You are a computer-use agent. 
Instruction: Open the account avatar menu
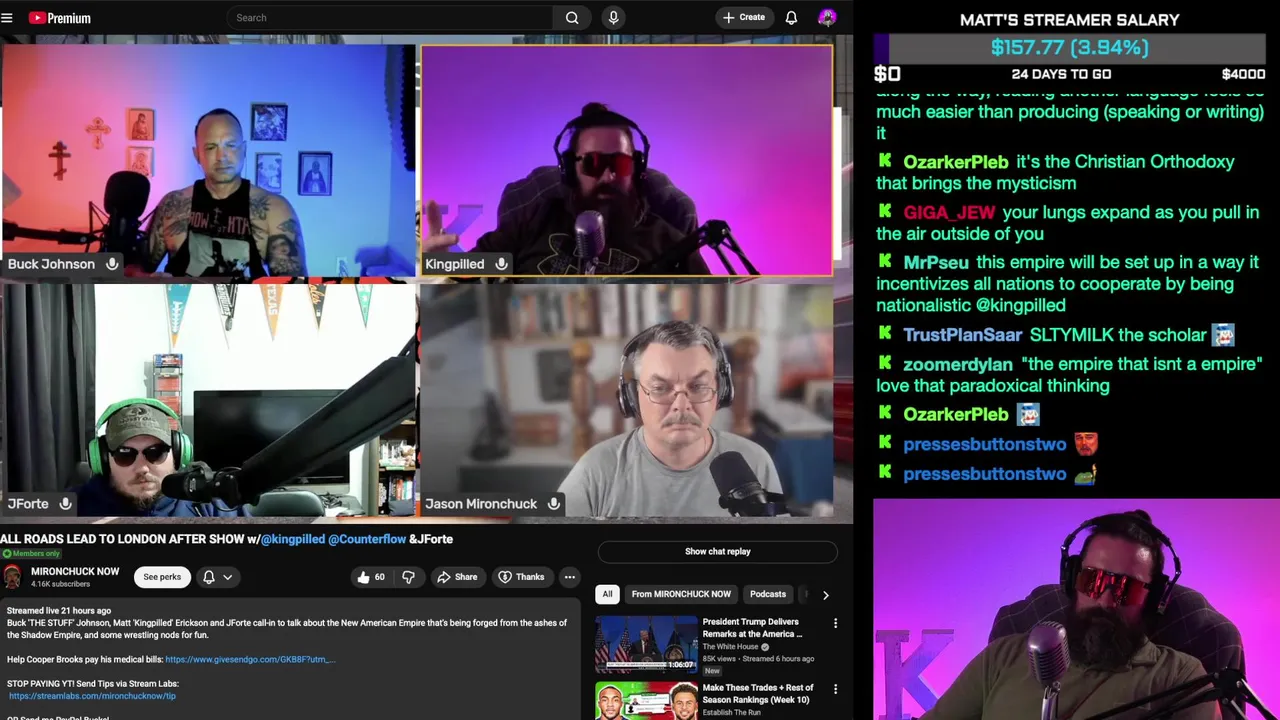pos(827,18)
